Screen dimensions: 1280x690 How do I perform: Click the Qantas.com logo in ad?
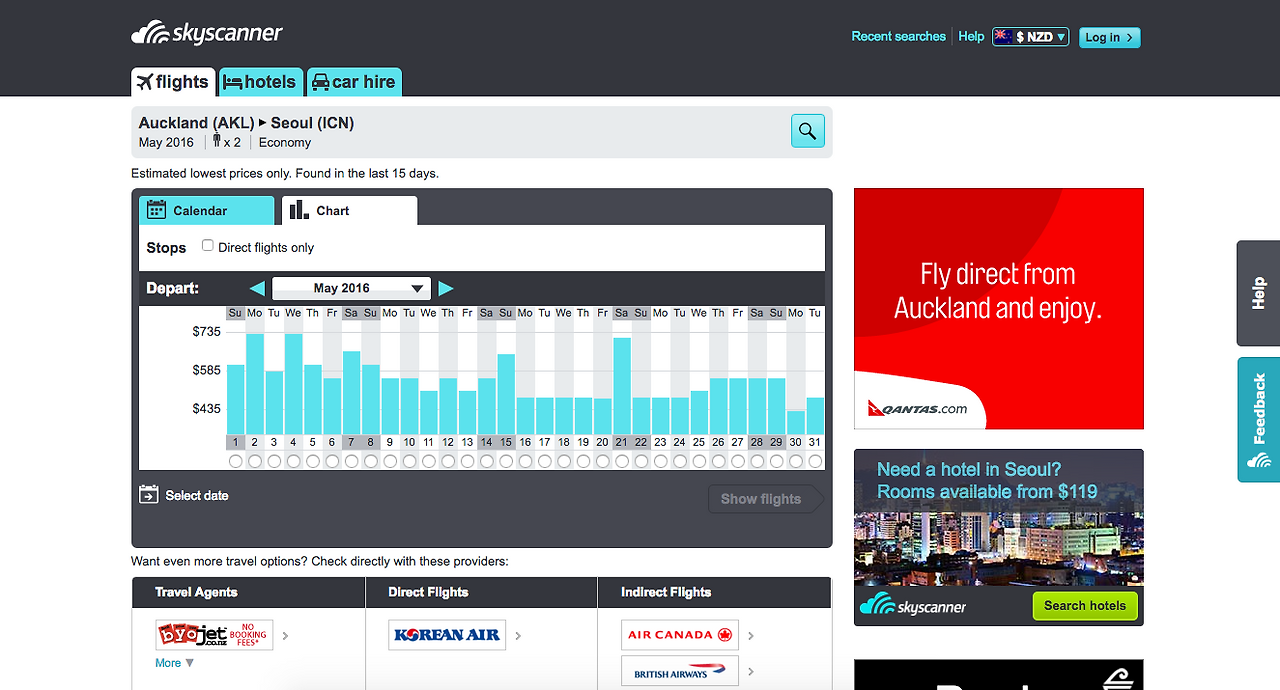point(918,408)
